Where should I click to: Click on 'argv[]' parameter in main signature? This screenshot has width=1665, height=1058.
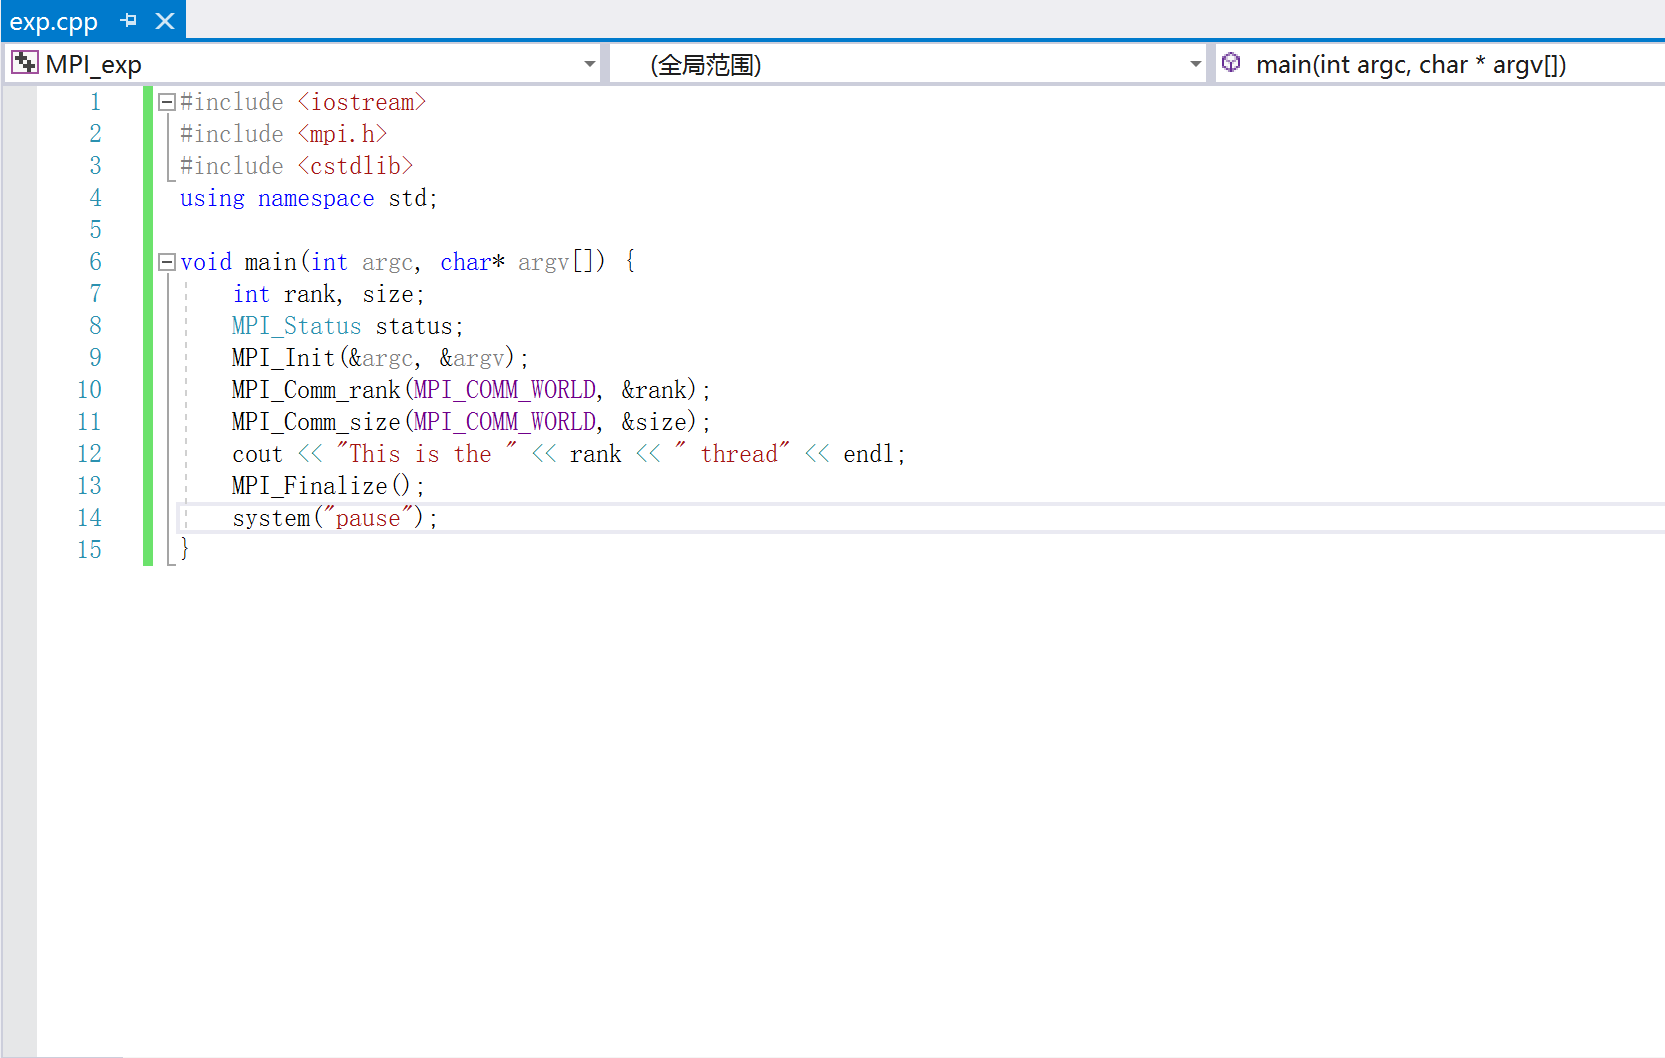(x=556, y=262)
